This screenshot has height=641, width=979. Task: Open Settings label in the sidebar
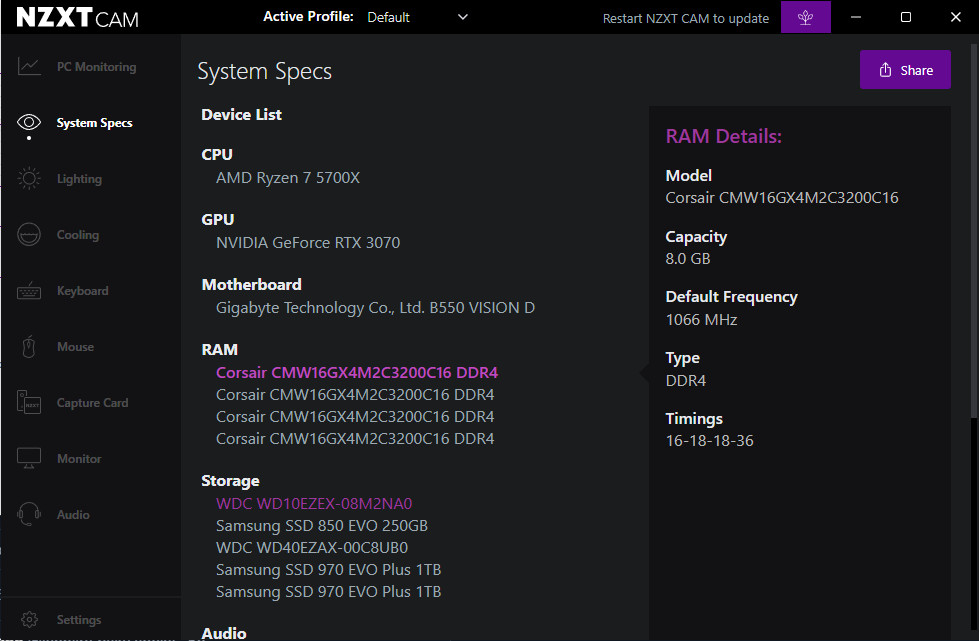point(79,620)
